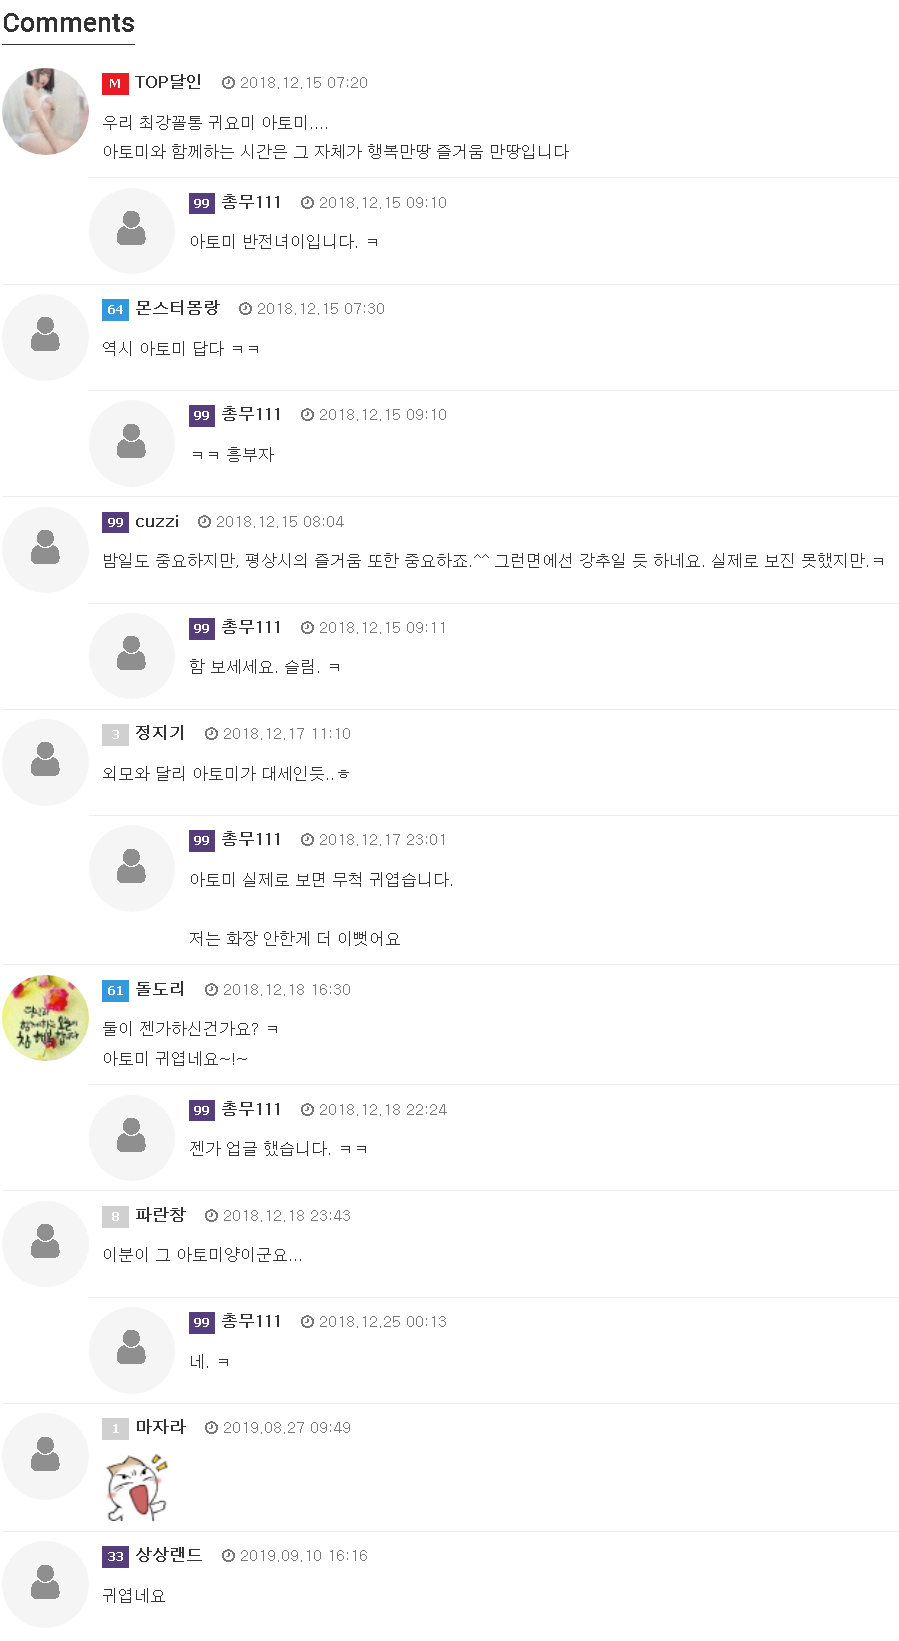Click the 33 level badge beside 상상랜드
Viewport: 899px width, 1641px height.
[115, 1556]
